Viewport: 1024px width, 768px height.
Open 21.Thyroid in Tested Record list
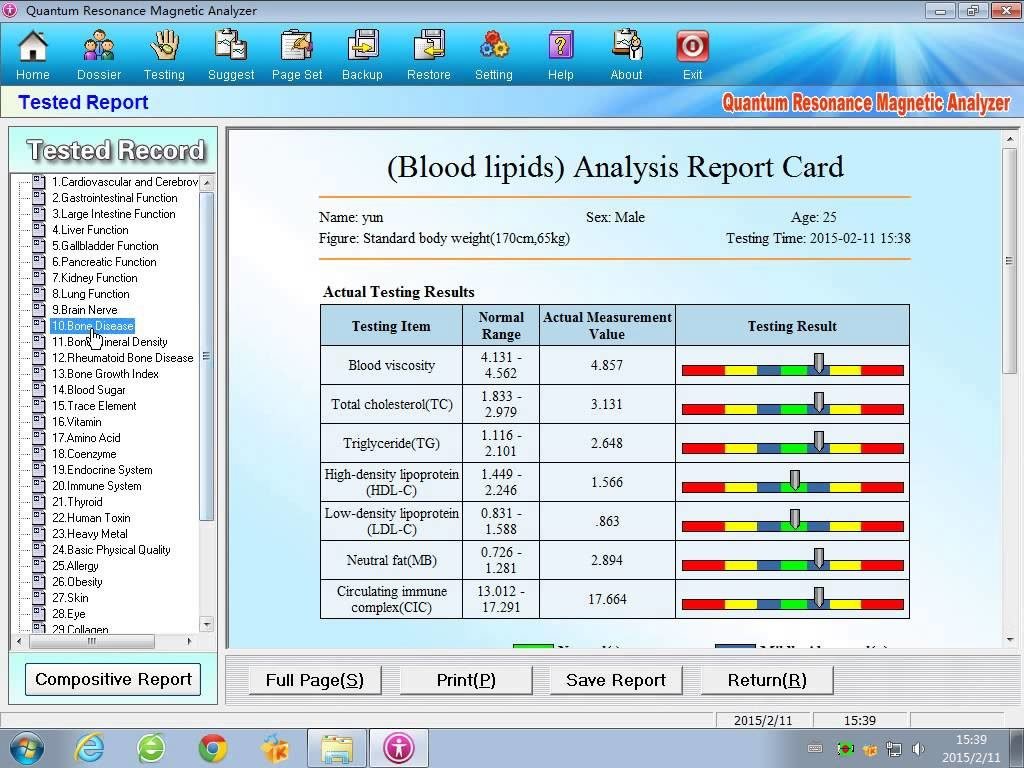click(x=77, y=502)
